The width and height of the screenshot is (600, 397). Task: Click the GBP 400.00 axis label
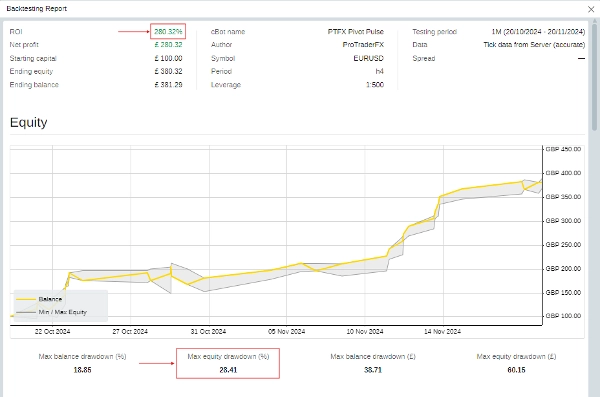[563, 173]
